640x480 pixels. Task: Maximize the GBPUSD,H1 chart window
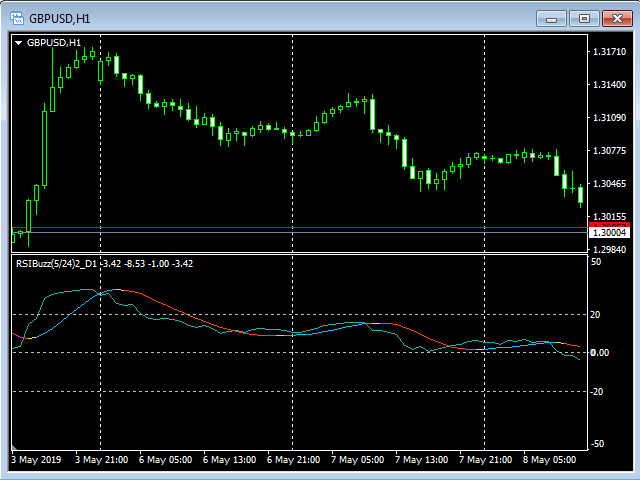click(x=585, y=18)
